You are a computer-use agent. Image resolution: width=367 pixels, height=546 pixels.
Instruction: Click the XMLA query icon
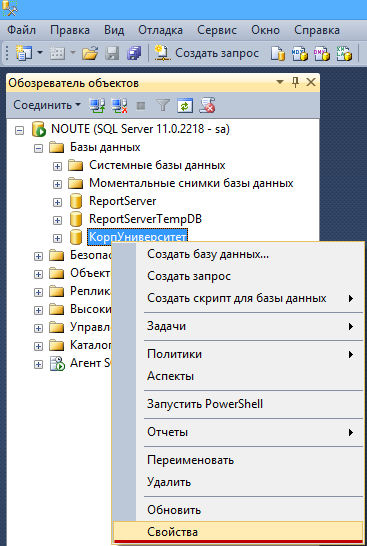pos(344,53)
